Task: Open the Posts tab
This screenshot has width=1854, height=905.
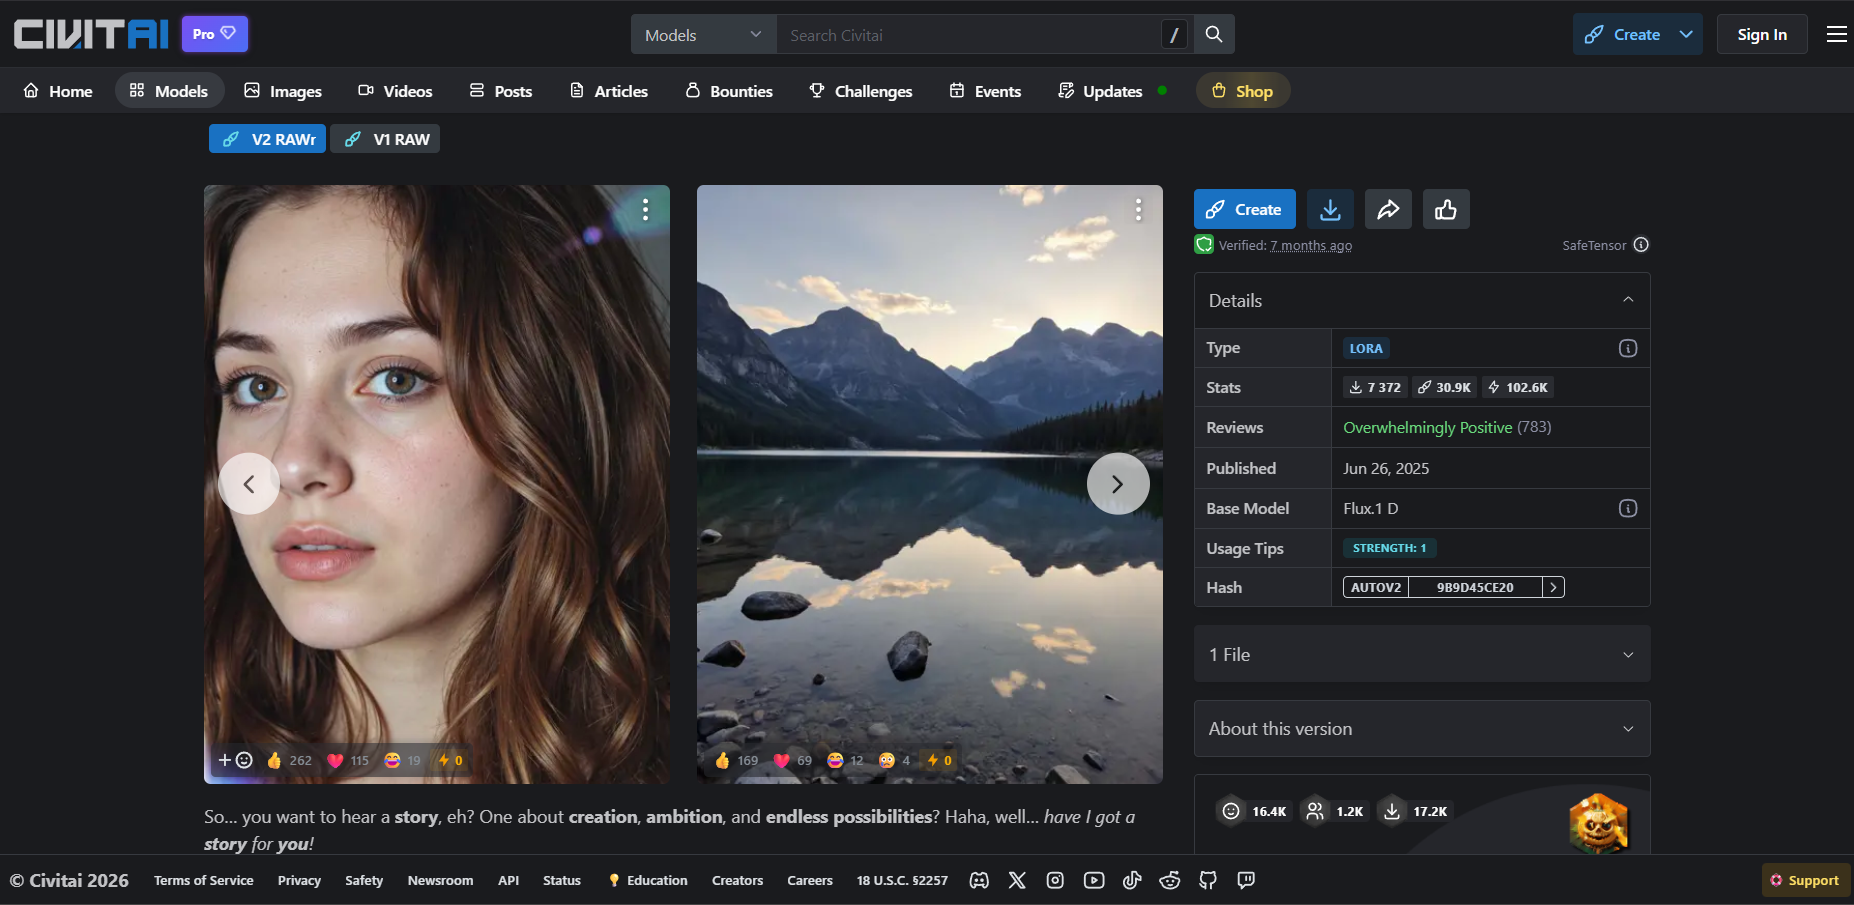Action: [501, 91]
